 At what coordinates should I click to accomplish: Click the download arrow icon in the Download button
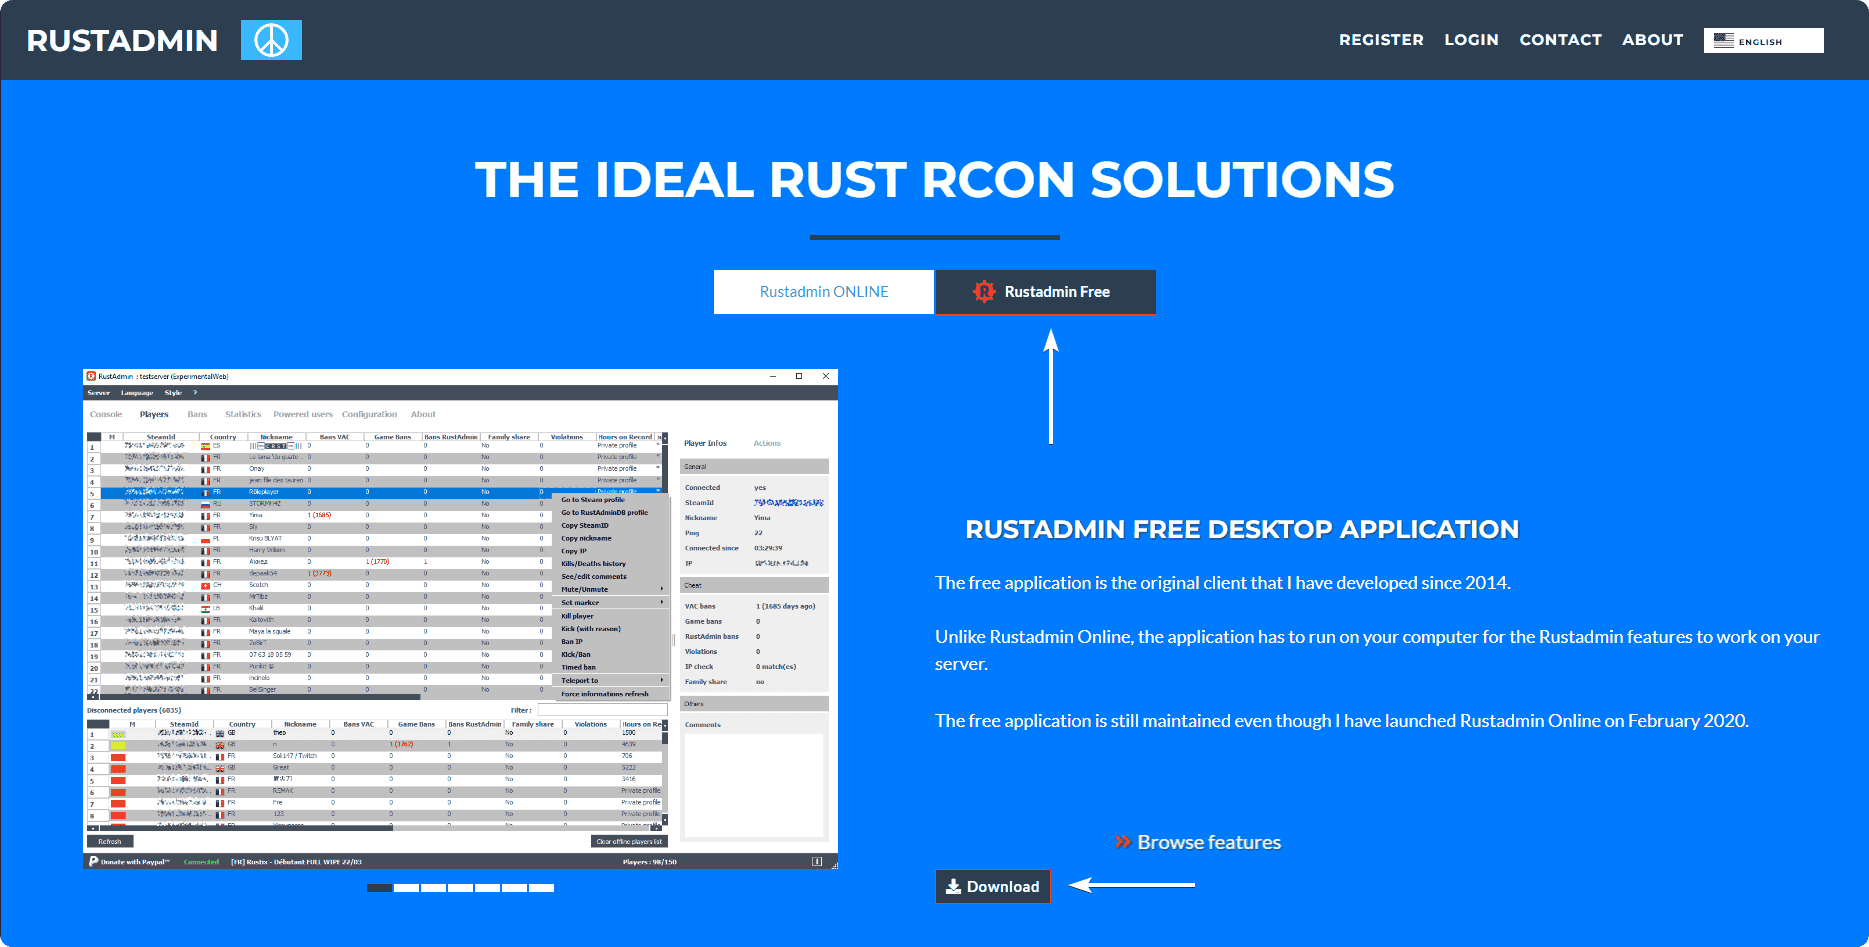coord(953,887)
